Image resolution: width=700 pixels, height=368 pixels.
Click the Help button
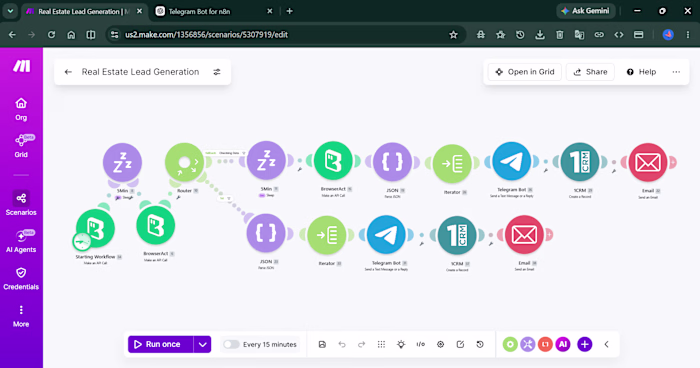click(x=641, y=72)
